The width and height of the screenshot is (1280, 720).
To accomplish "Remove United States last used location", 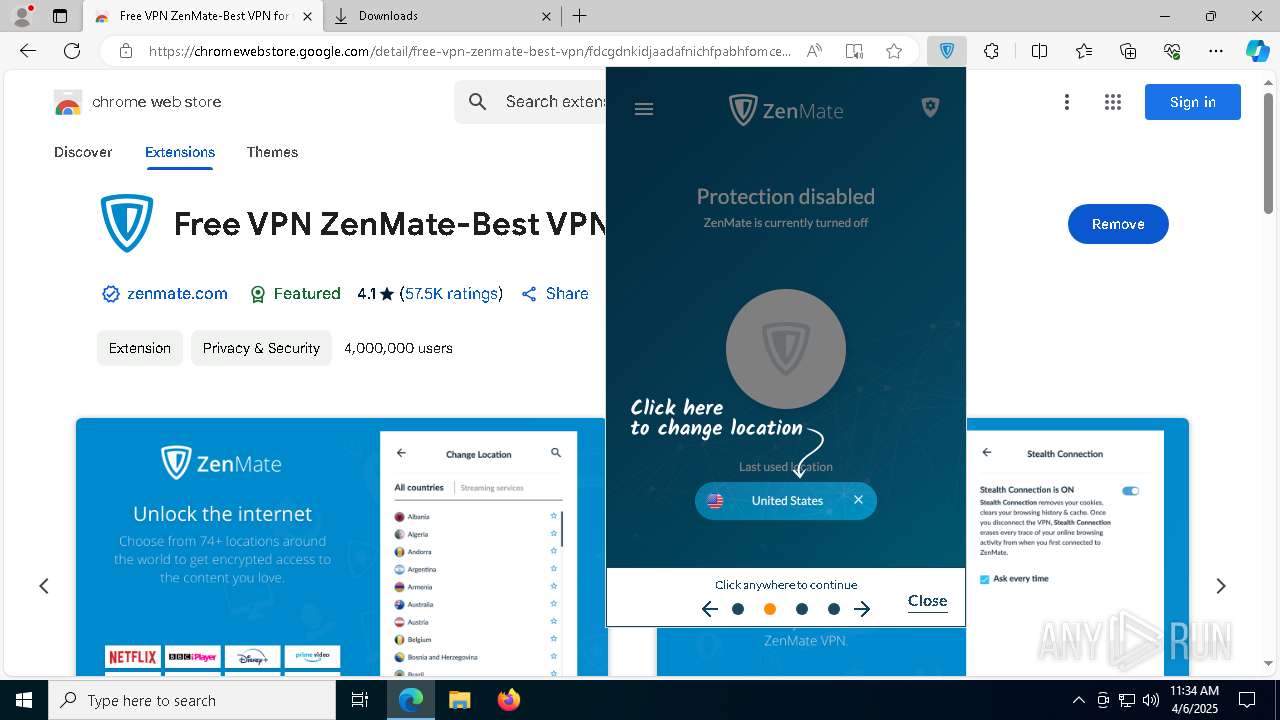I will tap(858, 500).
